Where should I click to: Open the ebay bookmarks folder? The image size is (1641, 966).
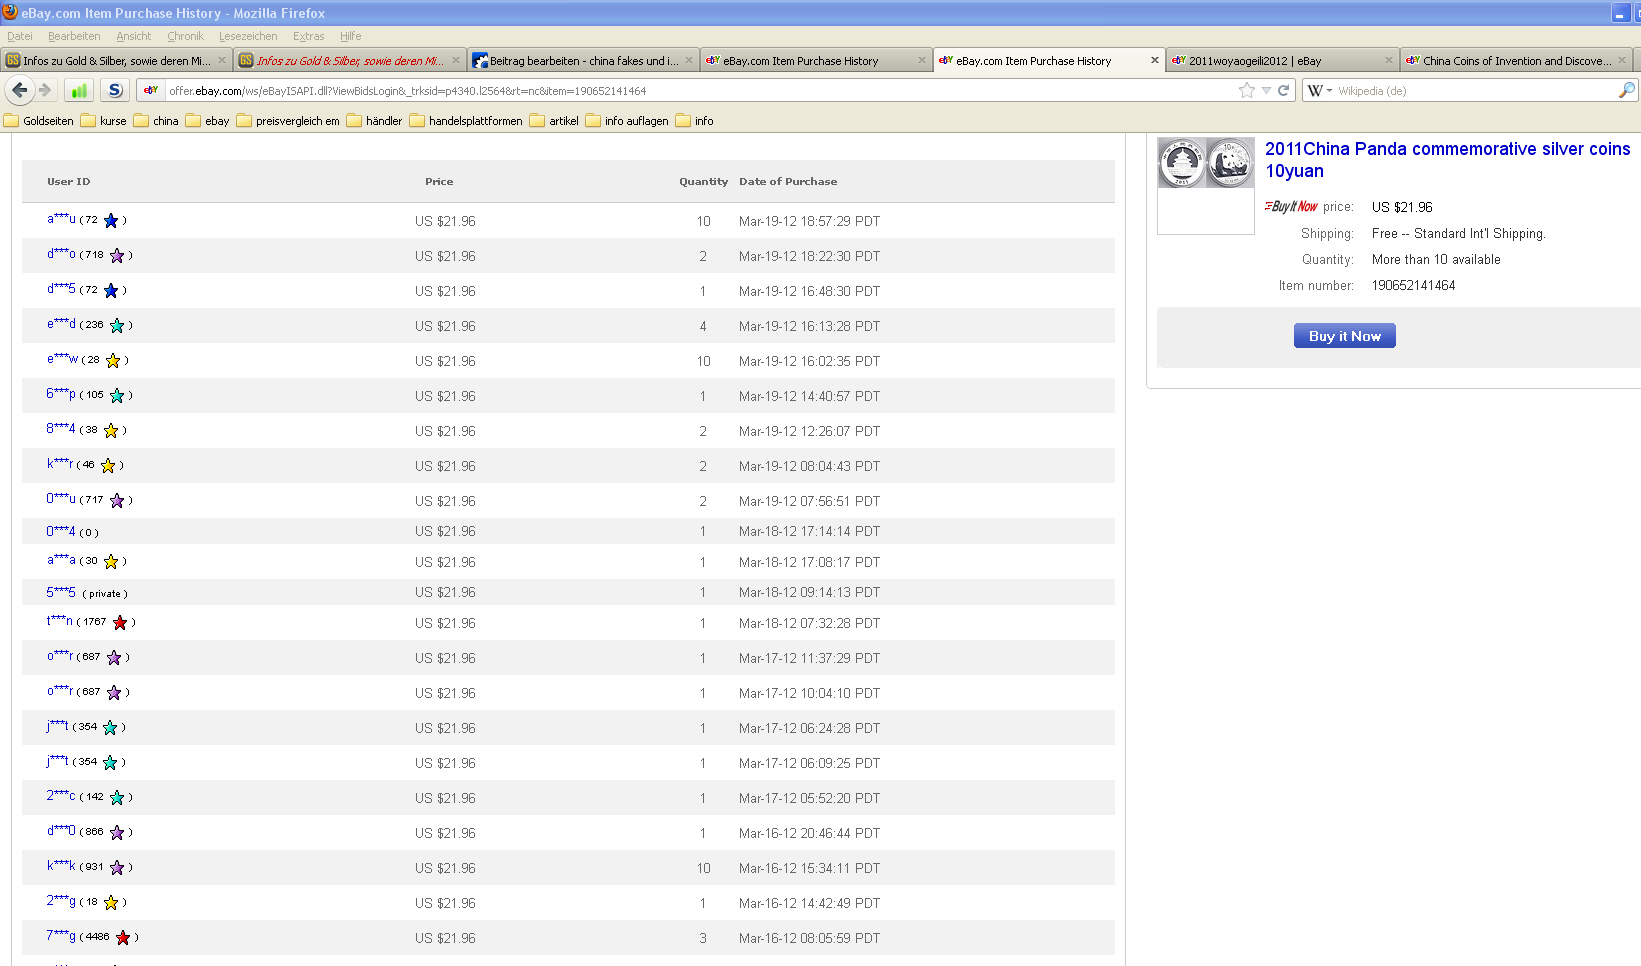pyautogui.click(x=207, y=121)
